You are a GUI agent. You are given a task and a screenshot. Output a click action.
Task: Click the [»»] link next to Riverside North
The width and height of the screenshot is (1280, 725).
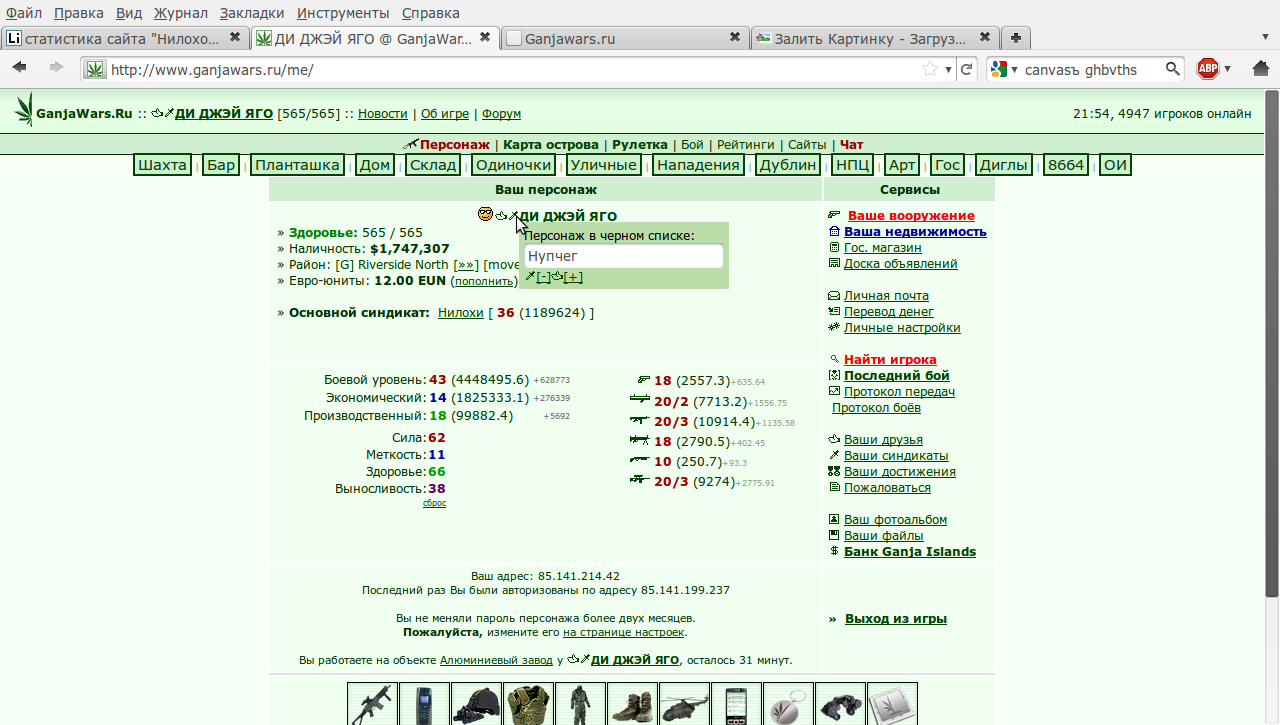(x=465, y=265)
